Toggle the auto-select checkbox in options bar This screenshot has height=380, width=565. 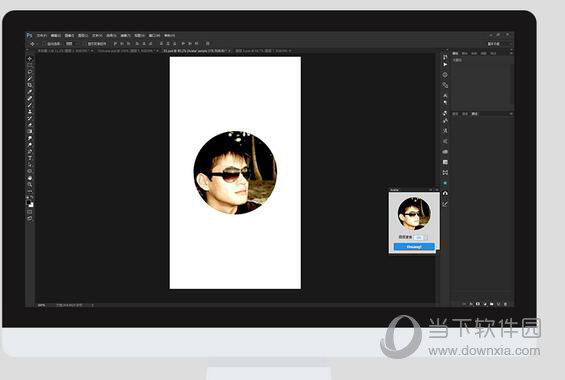[44, 44]
